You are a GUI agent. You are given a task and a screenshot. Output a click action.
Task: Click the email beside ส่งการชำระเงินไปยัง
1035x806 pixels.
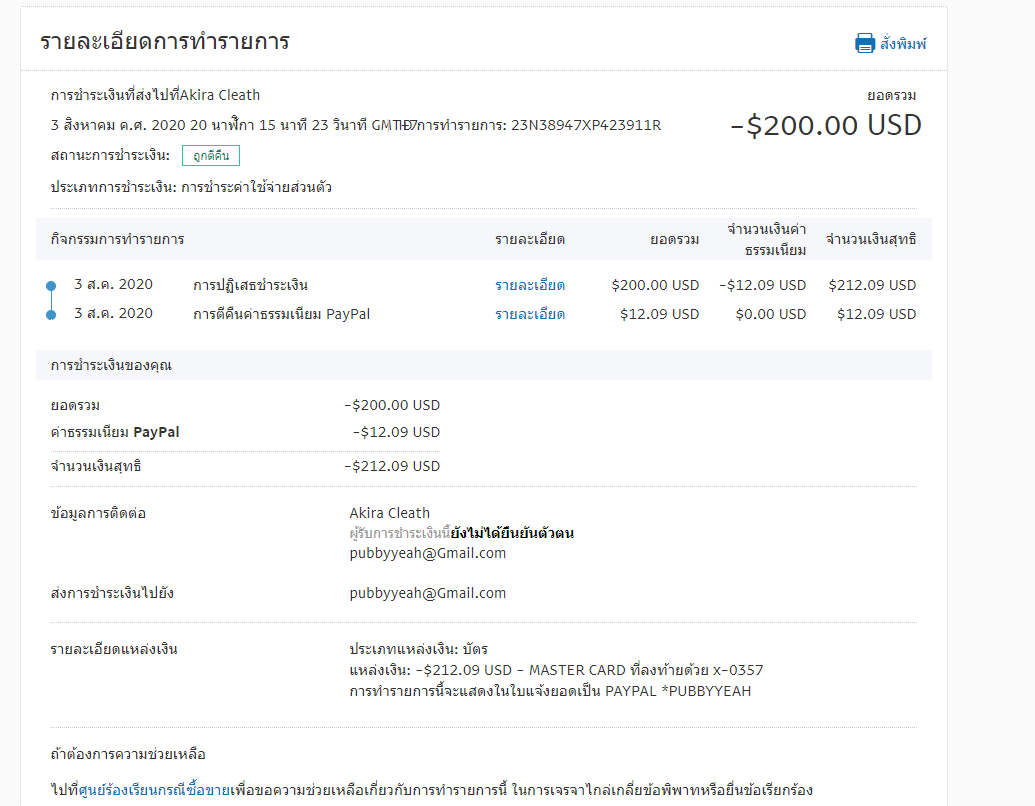tap(428, 593)
